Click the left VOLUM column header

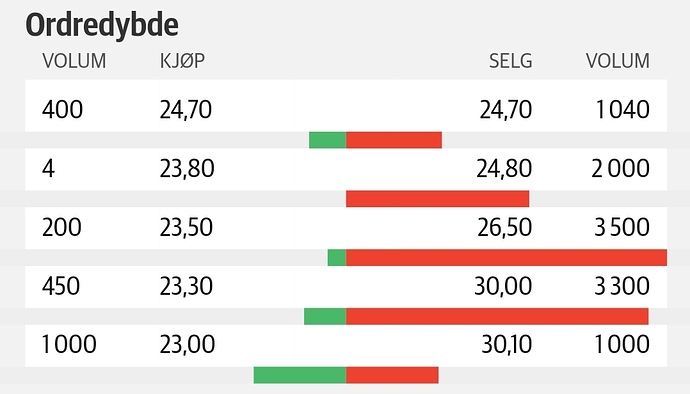pyautogui.click(x=74, y=61)
